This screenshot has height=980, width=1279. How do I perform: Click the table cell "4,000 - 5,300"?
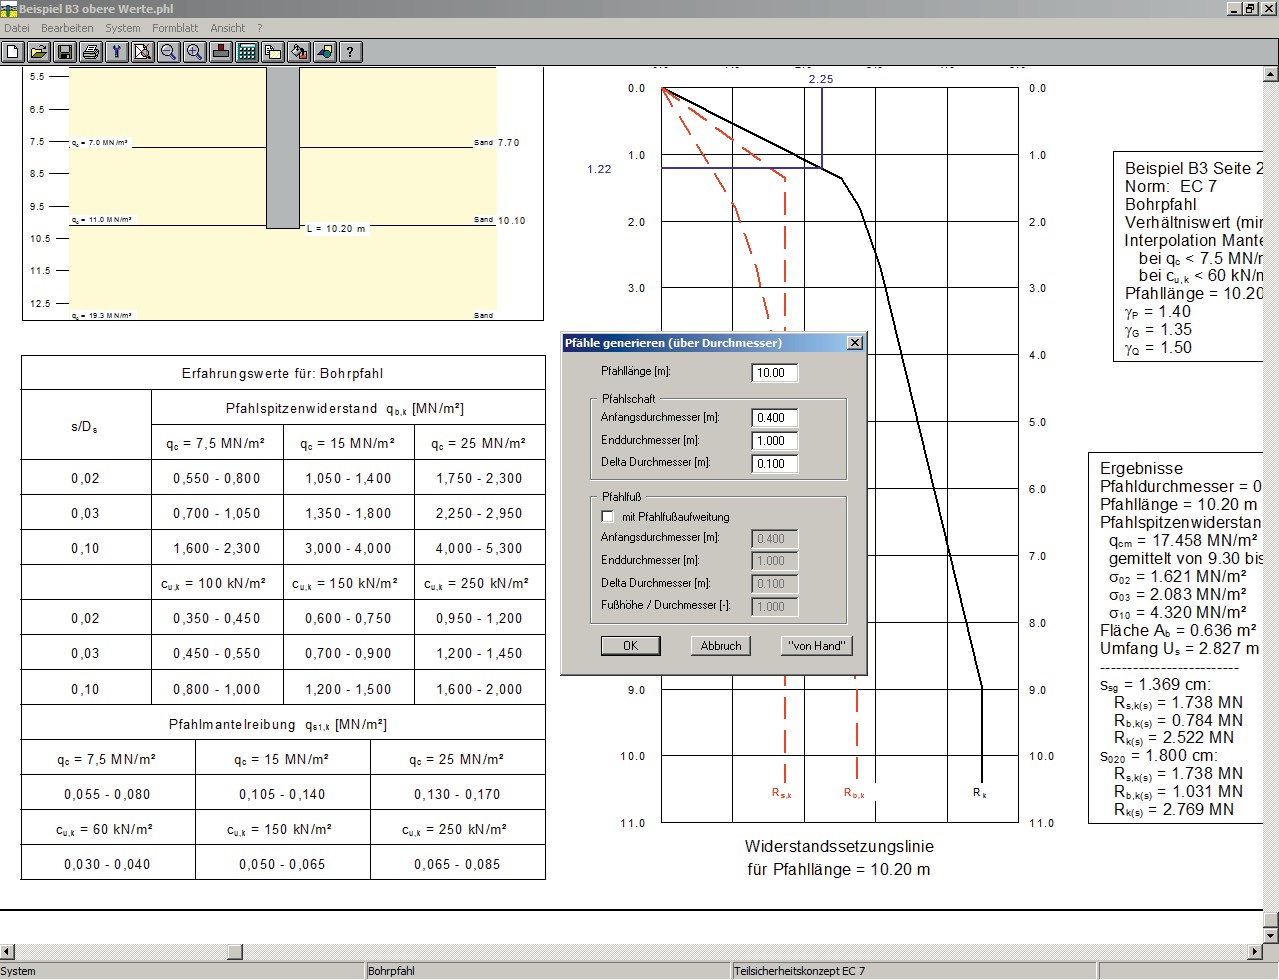pyautogui.click(x=479, y=548)
